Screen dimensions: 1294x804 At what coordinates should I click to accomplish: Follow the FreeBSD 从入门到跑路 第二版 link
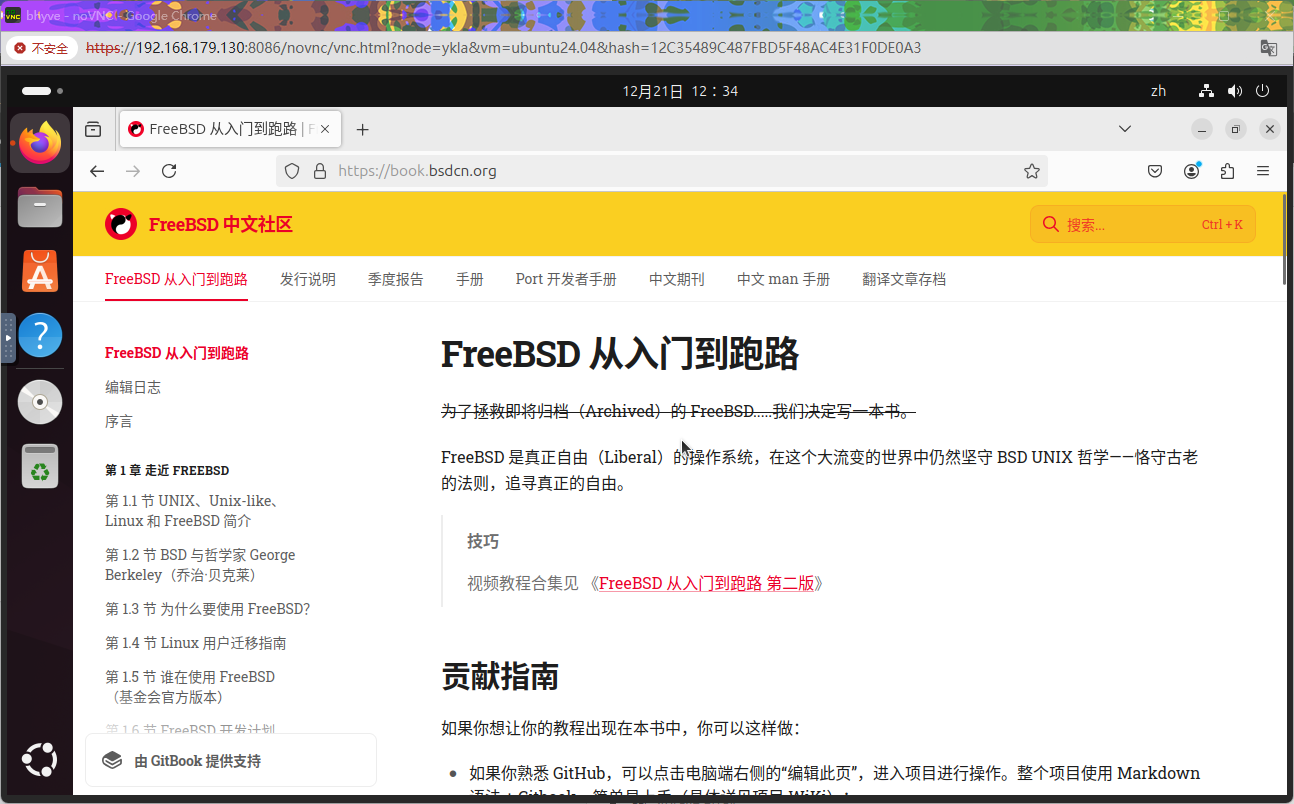pos(706,584)
